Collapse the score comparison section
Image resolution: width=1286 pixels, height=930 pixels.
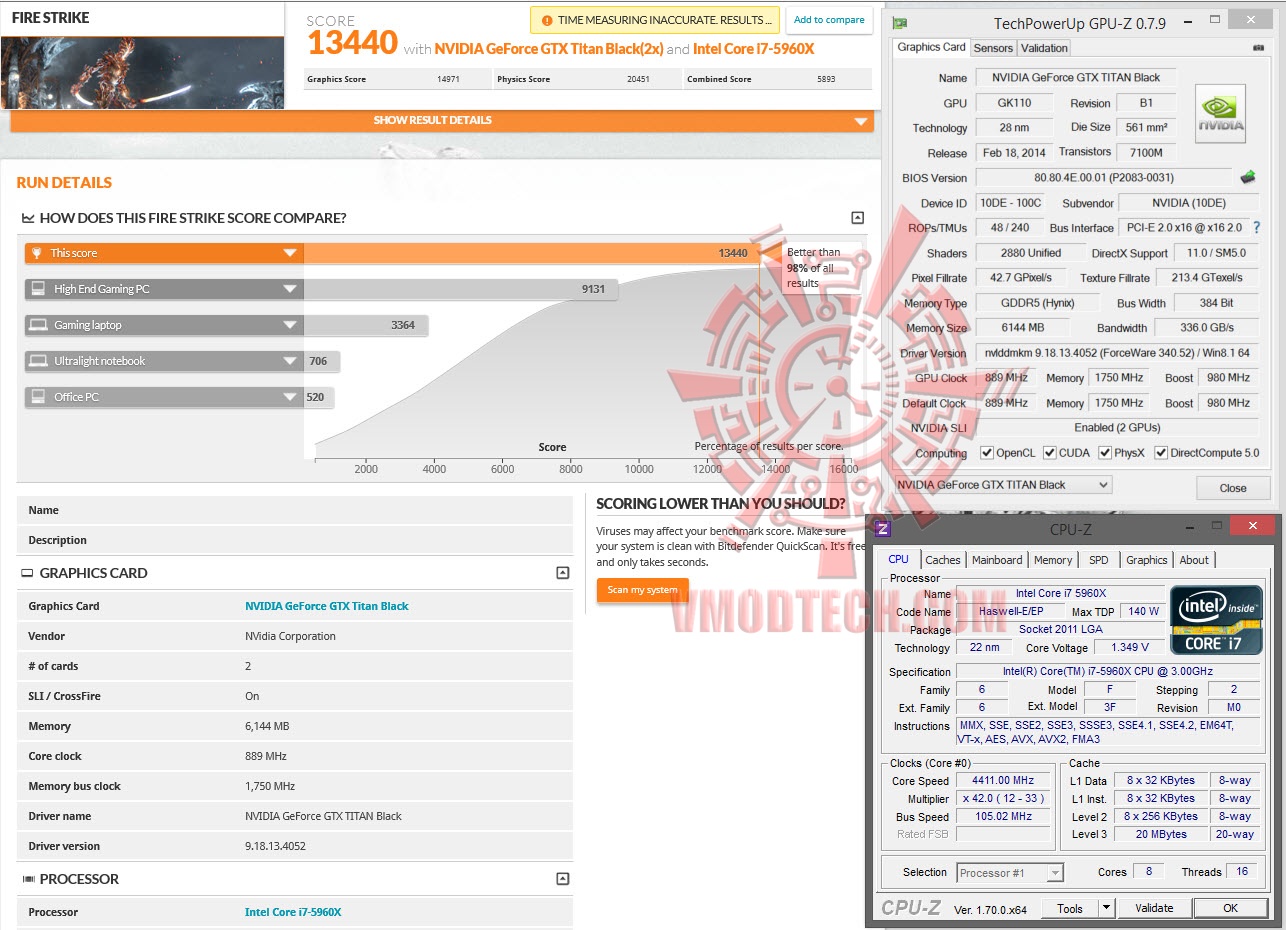coord(857,218)
